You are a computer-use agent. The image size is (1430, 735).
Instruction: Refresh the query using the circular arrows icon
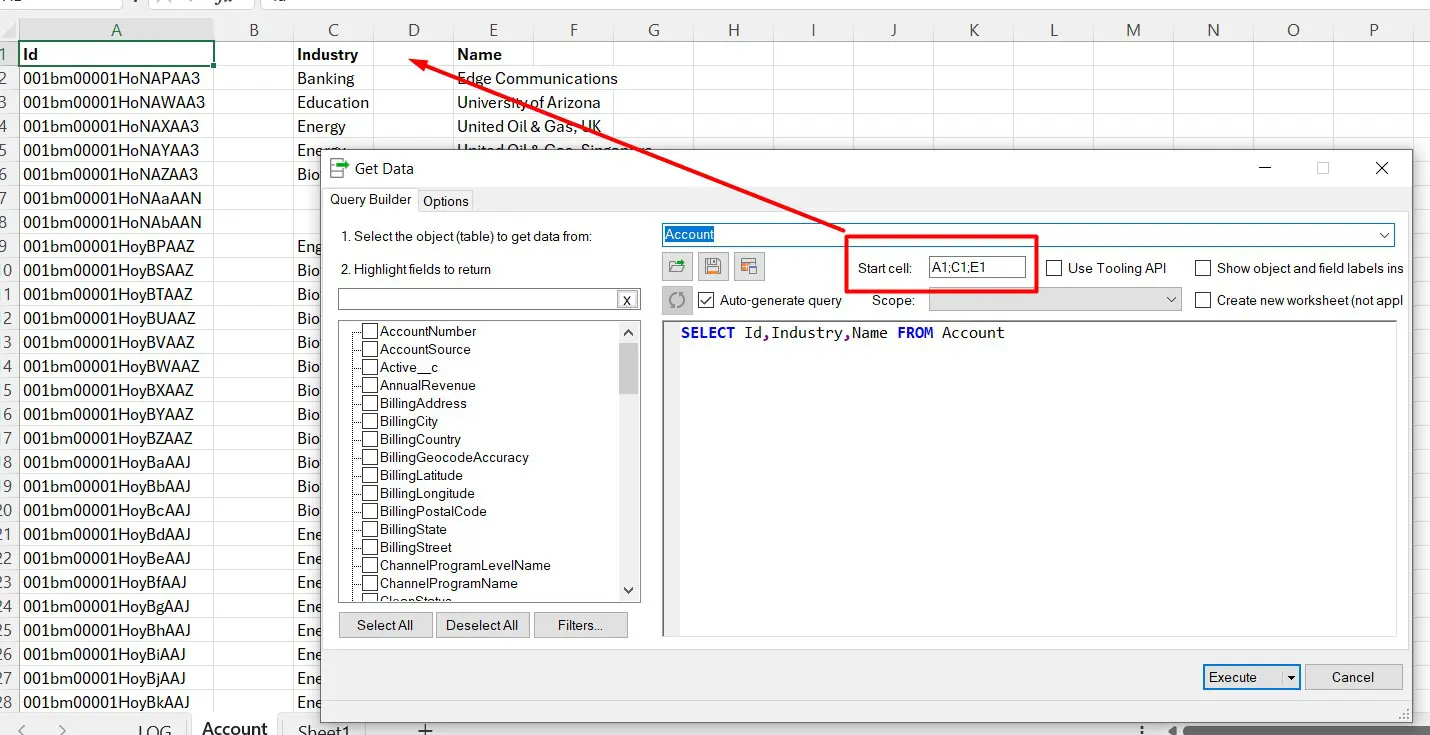677,300
